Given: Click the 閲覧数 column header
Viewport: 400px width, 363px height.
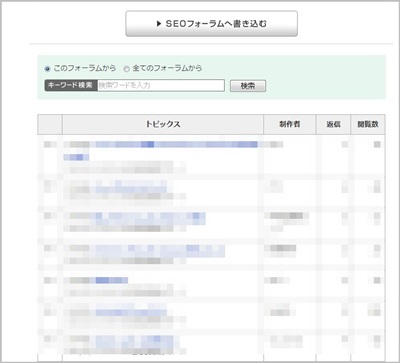Looking at the screenshot, I should [x=368, y=124].
